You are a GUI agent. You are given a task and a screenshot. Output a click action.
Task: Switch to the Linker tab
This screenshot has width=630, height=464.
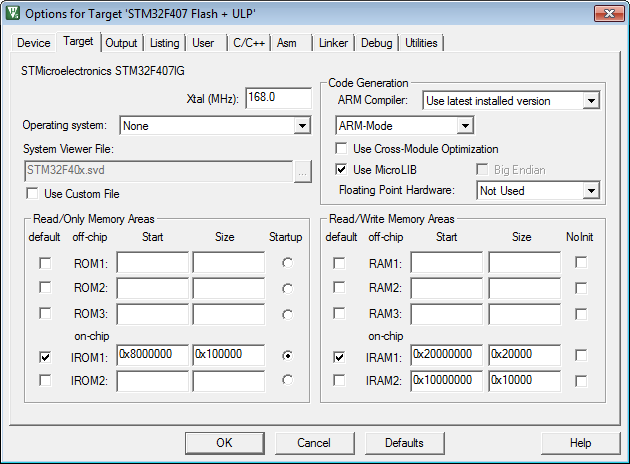coord(333,43)
